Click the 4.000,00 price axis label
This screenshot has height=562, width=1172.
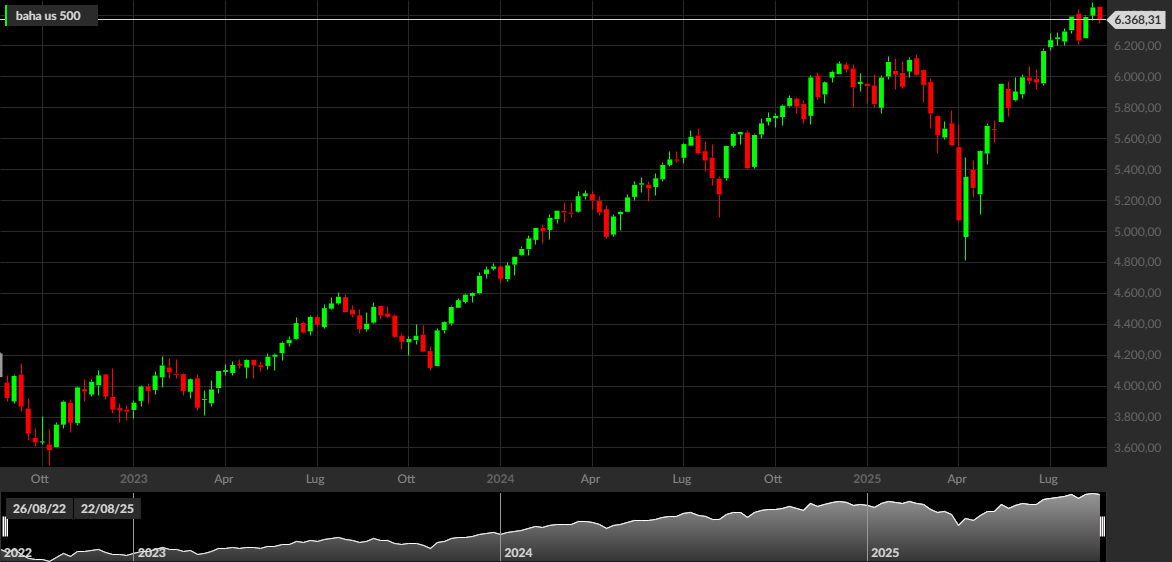coord(1137,386)
